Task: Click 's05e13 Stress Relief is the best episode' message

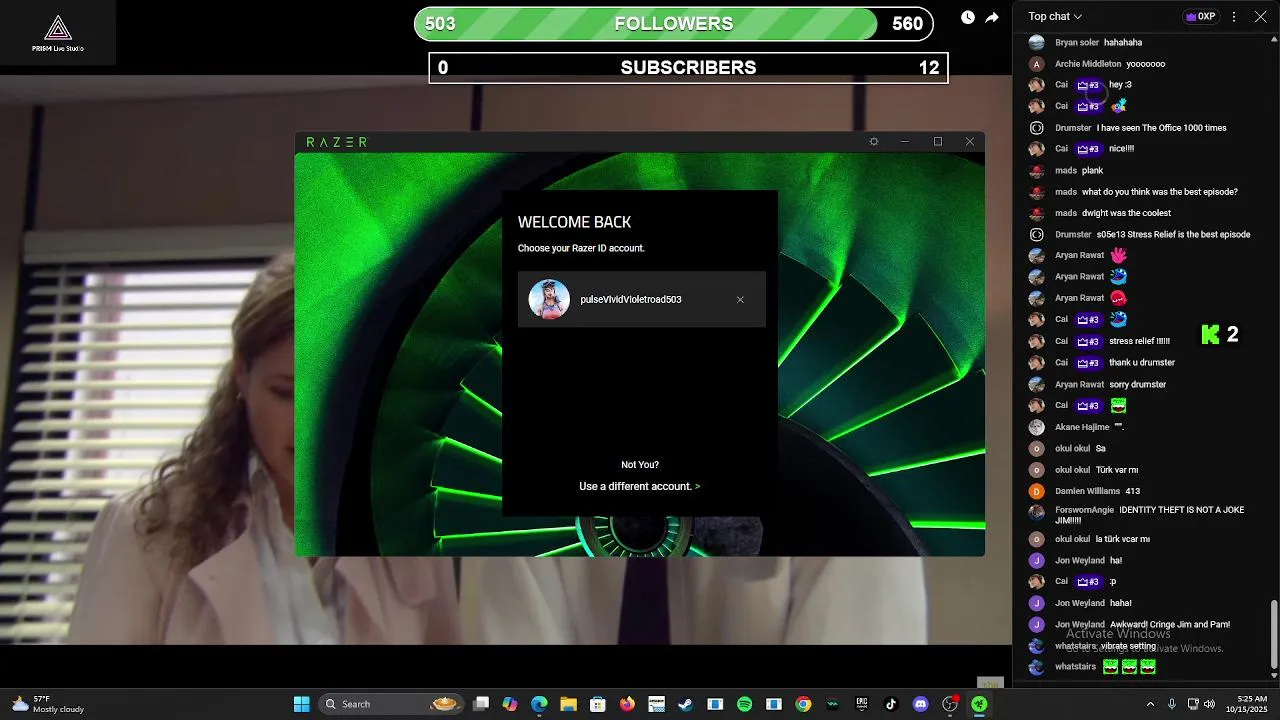Action: point(1173,234)
